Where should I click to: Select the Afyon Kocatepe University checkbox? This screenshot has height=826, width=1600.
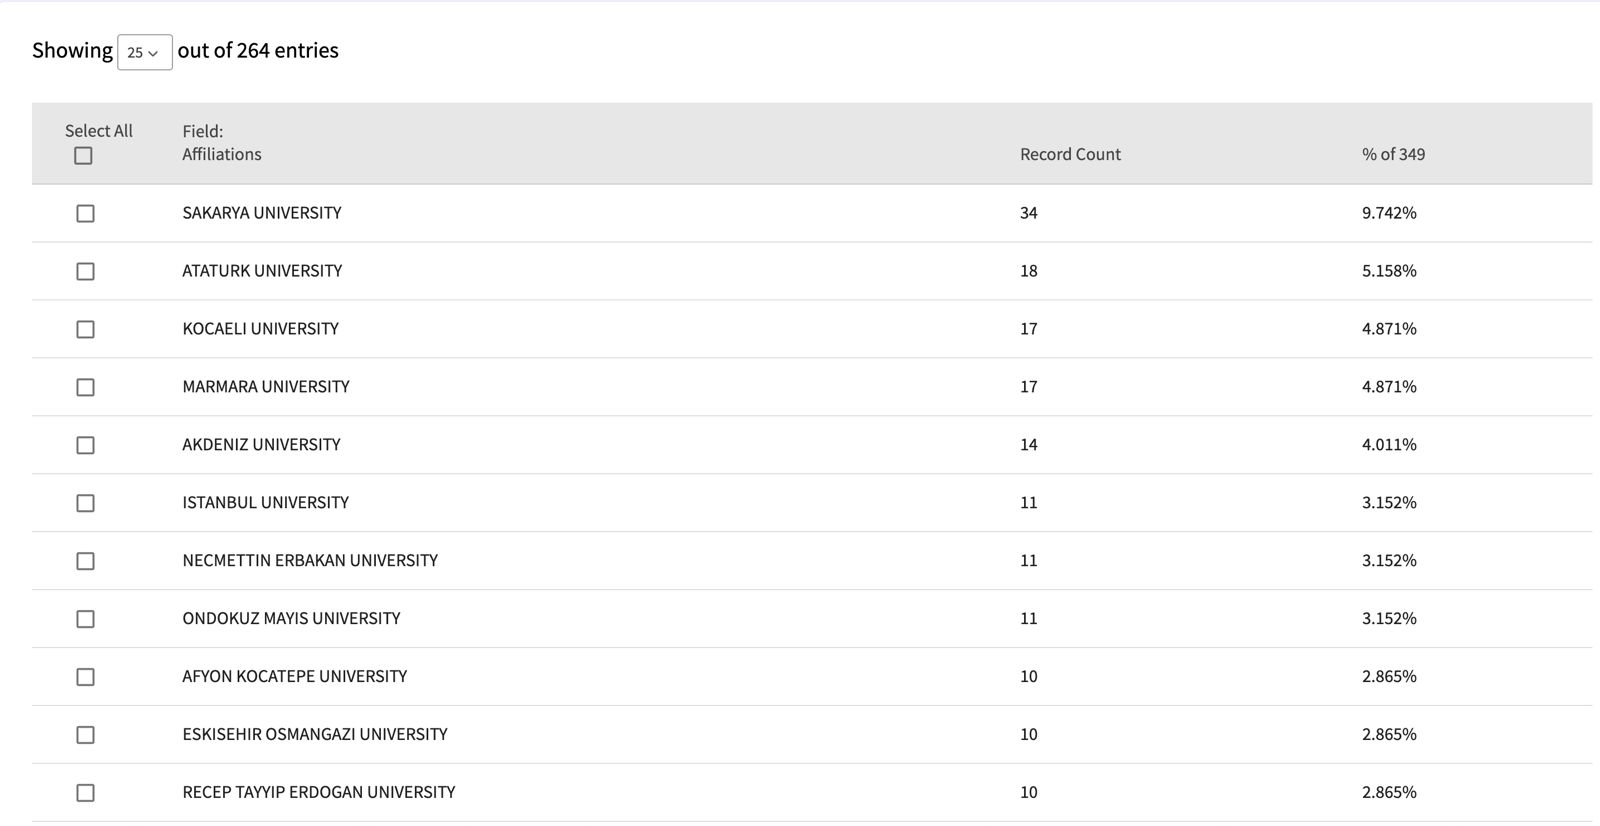click(x=86, y=678)
